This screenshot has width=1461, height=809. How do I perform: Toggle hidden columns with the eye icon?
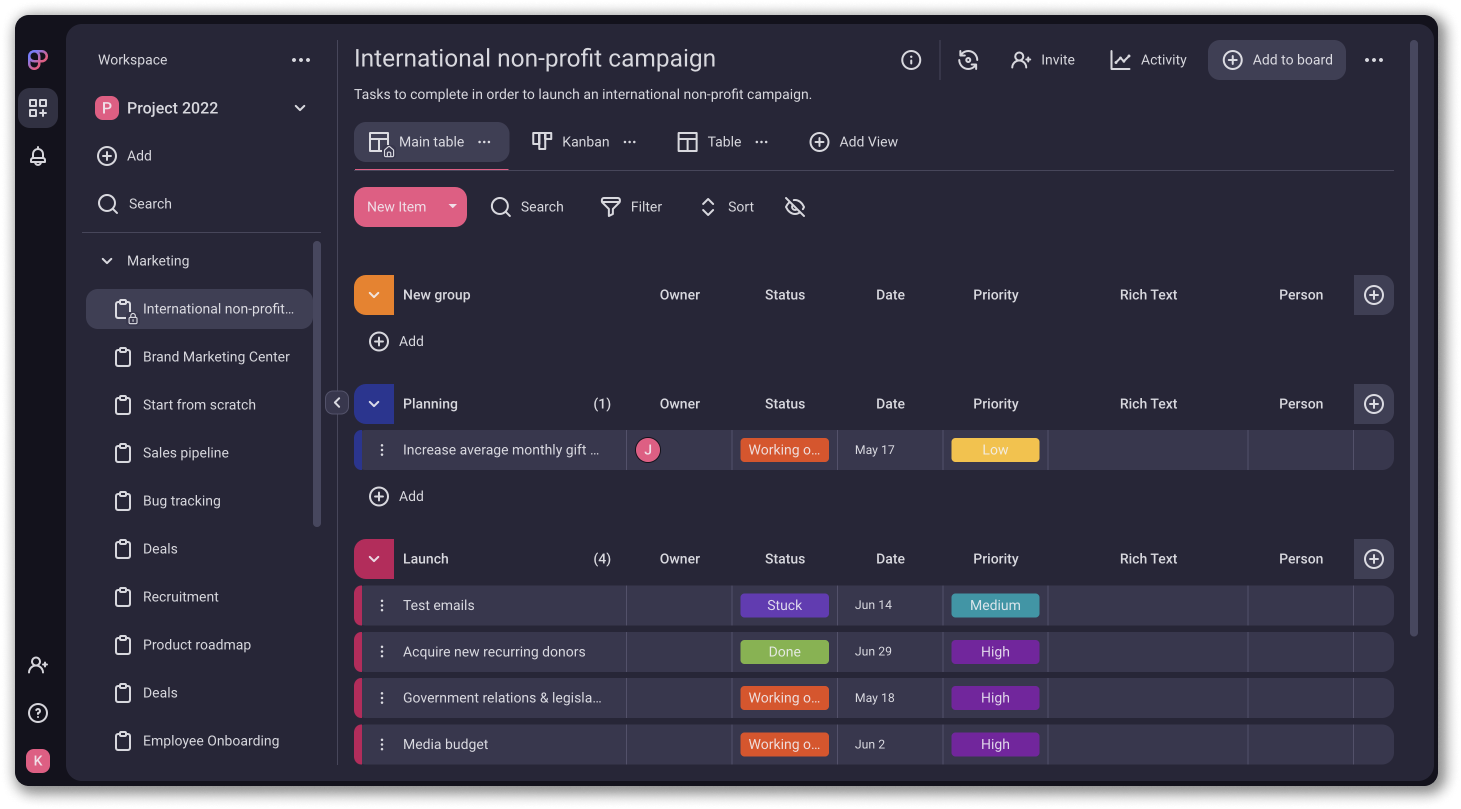click(x=795, y=206)
